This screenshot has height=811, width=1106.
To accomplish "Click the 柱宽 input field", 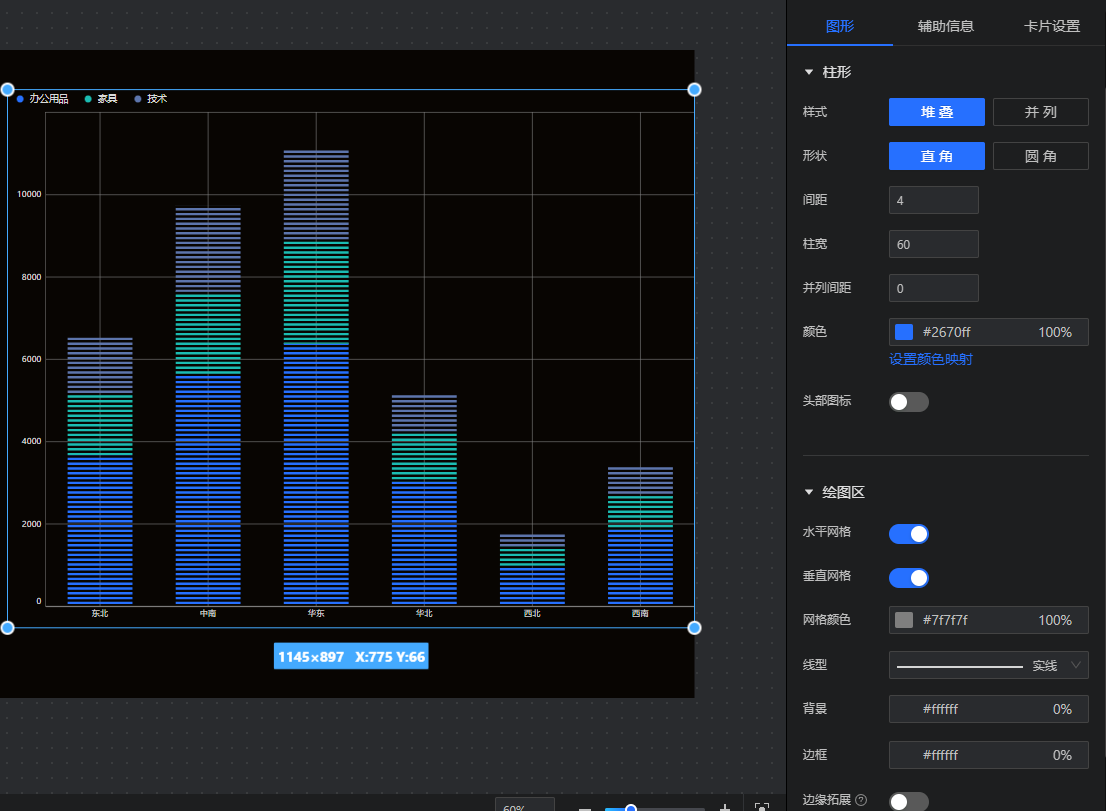I will [933, 244].
